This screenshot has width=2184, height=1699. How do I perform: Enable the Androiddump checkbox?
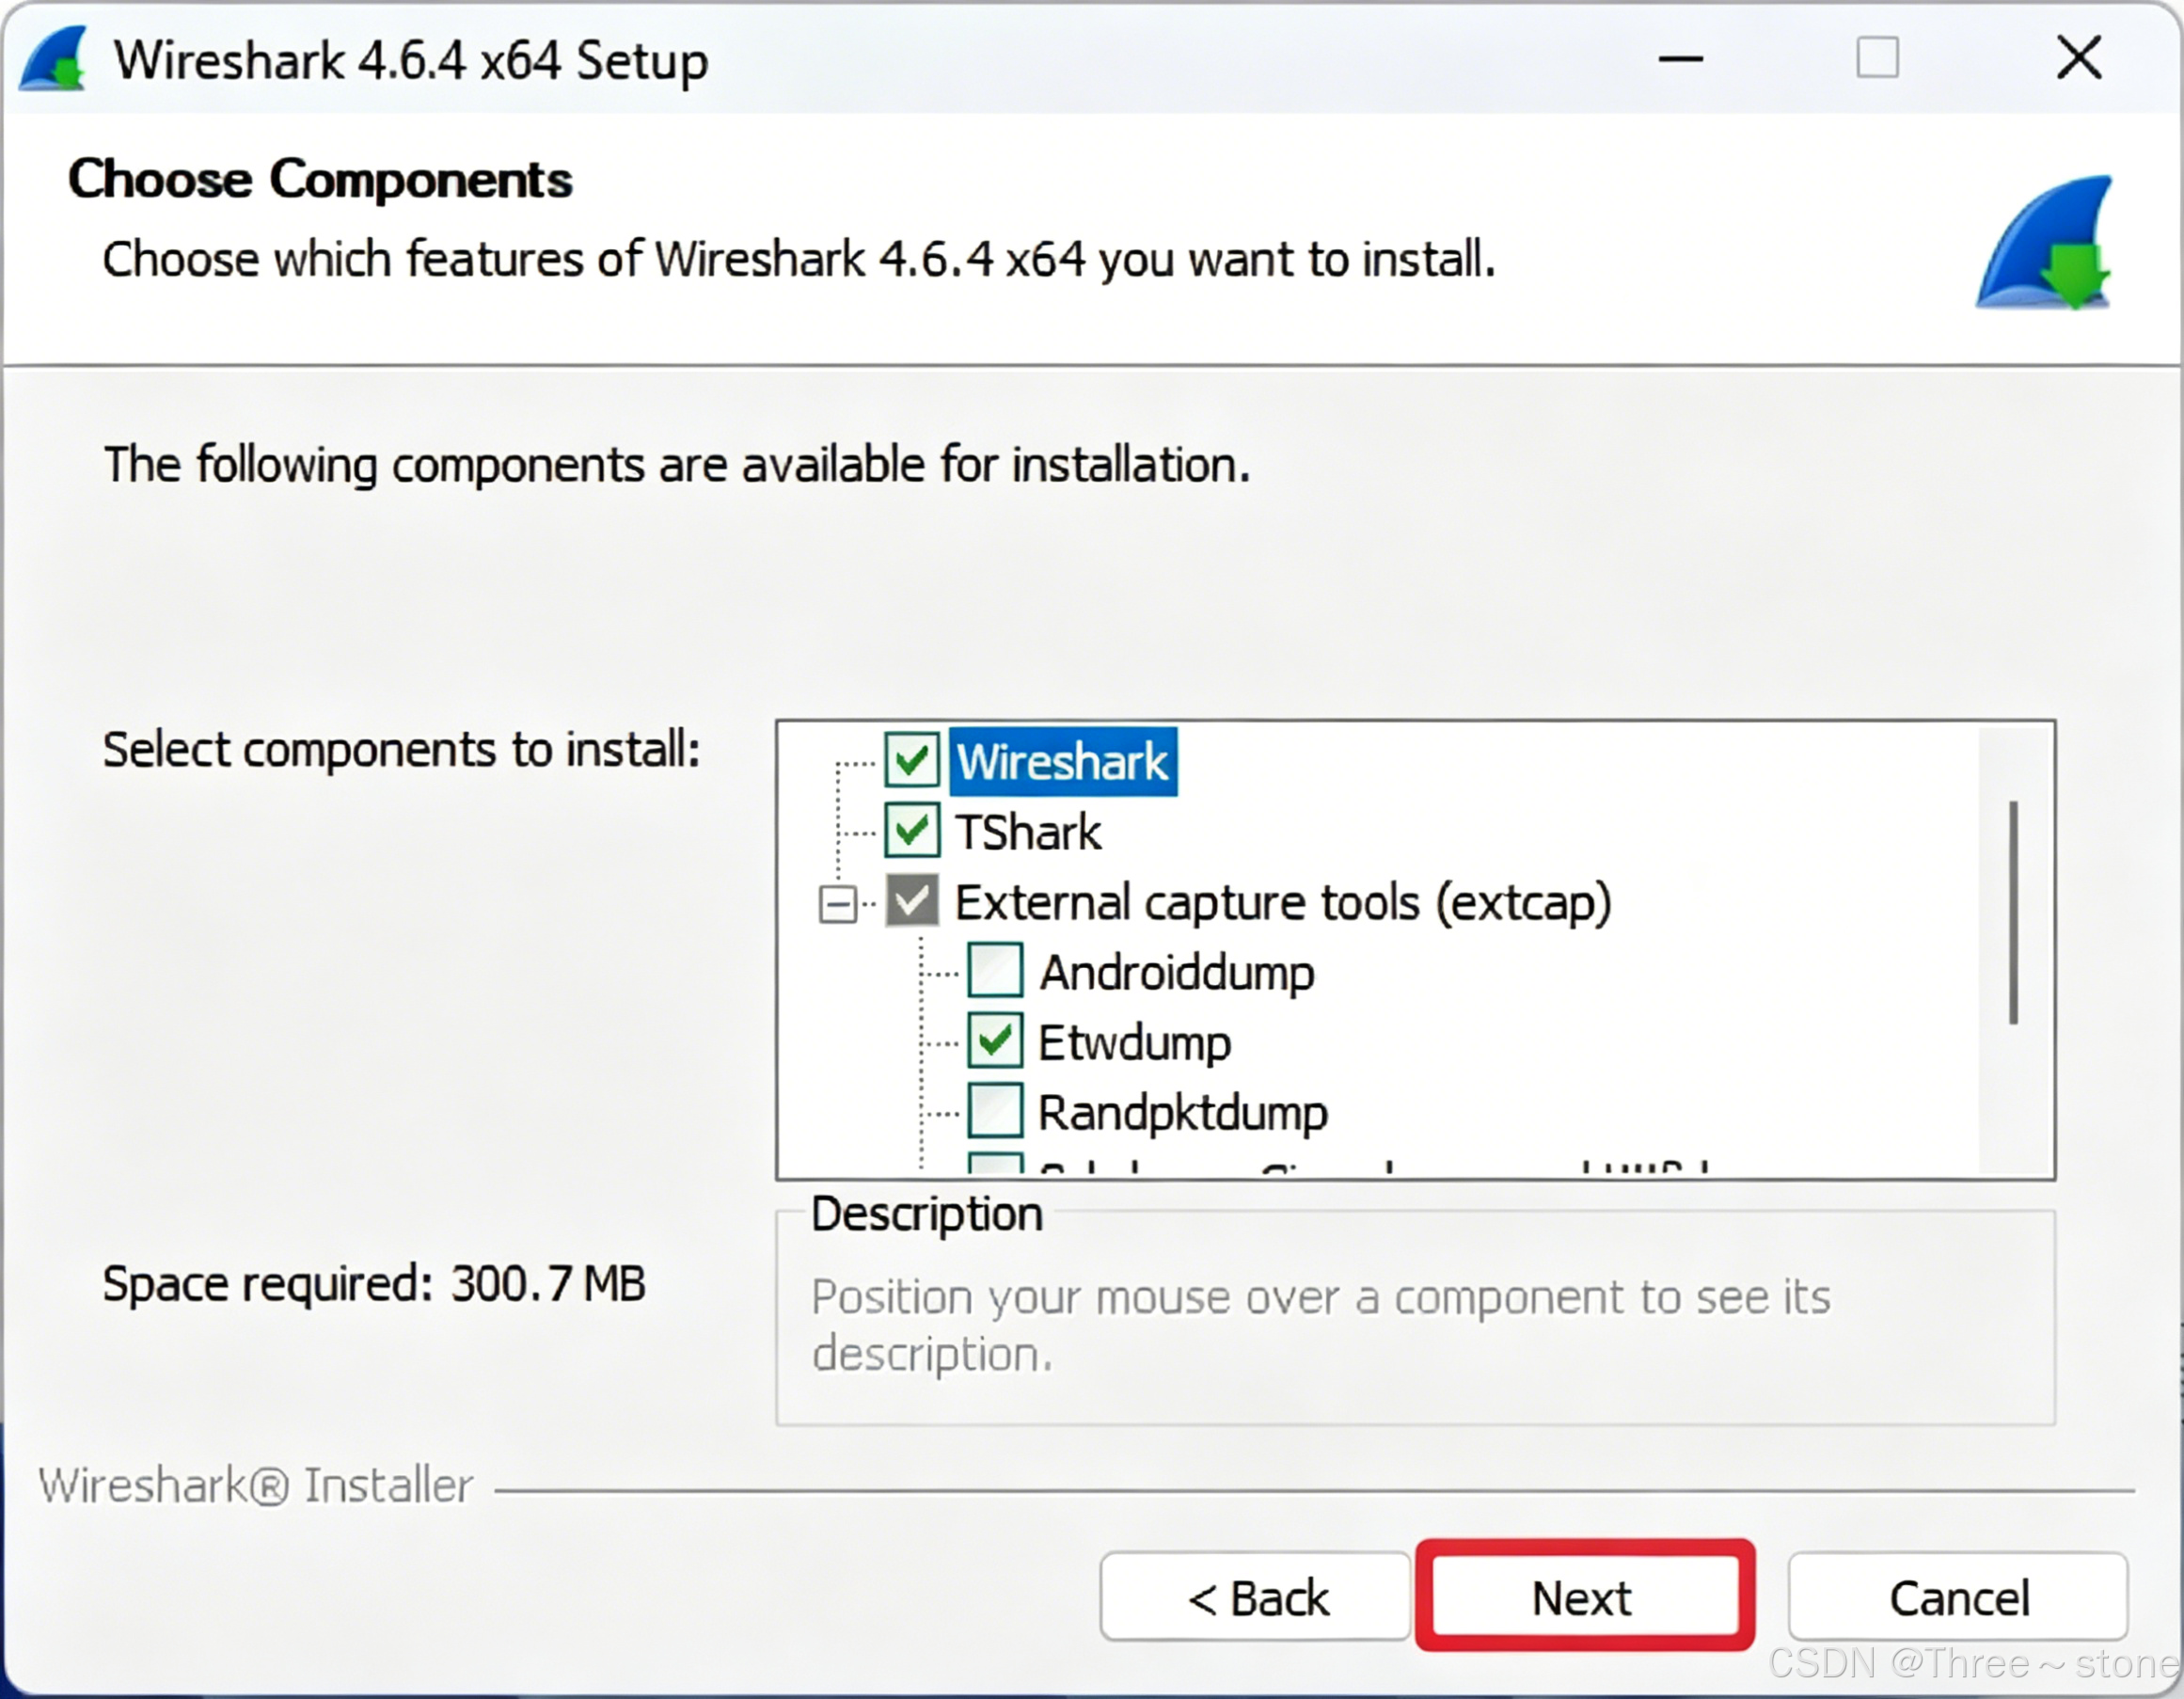coord(995,971)
